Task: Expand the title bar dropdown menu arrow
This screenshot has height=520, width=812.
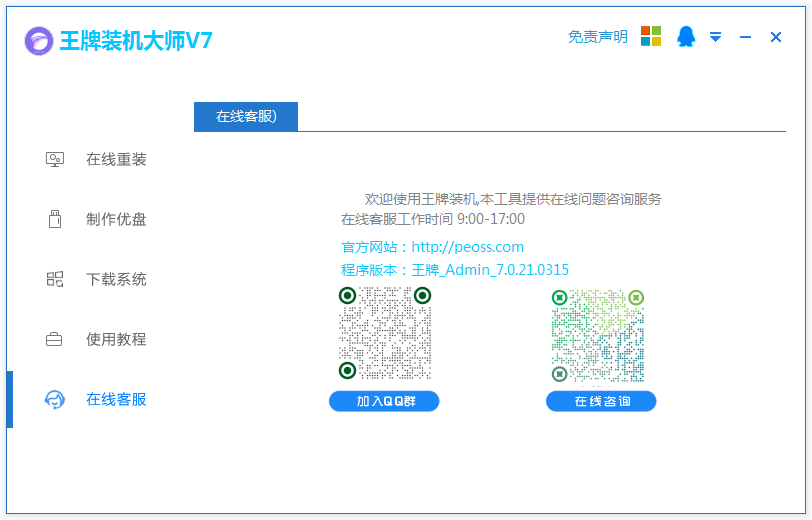Action: coord(715,37)
